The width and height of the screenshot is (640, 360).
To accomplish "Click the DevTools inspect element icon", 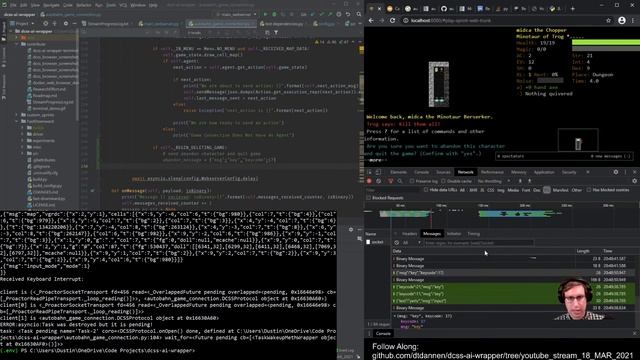I will pyautogui.click(x=369, y=172).
